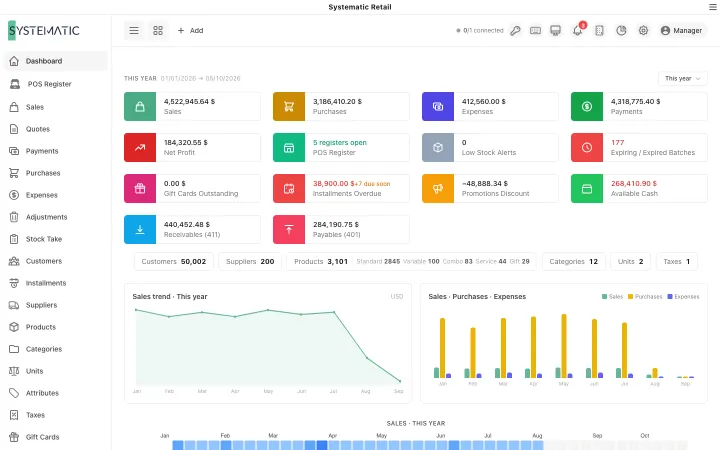Screen dimensions: 720x450
Task: Click the 0/1 connected status indicator
Action: 480,30
